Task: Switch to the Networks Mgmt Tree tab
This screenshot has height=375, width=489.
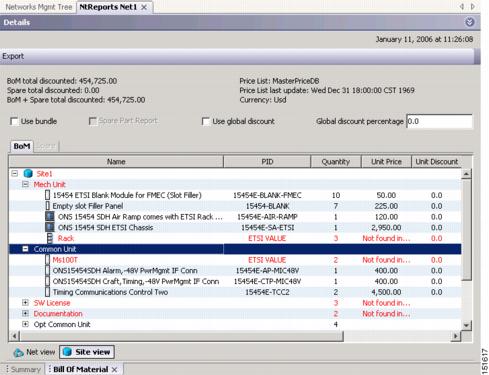Action: pyautogui.click(x=38, y=7)
